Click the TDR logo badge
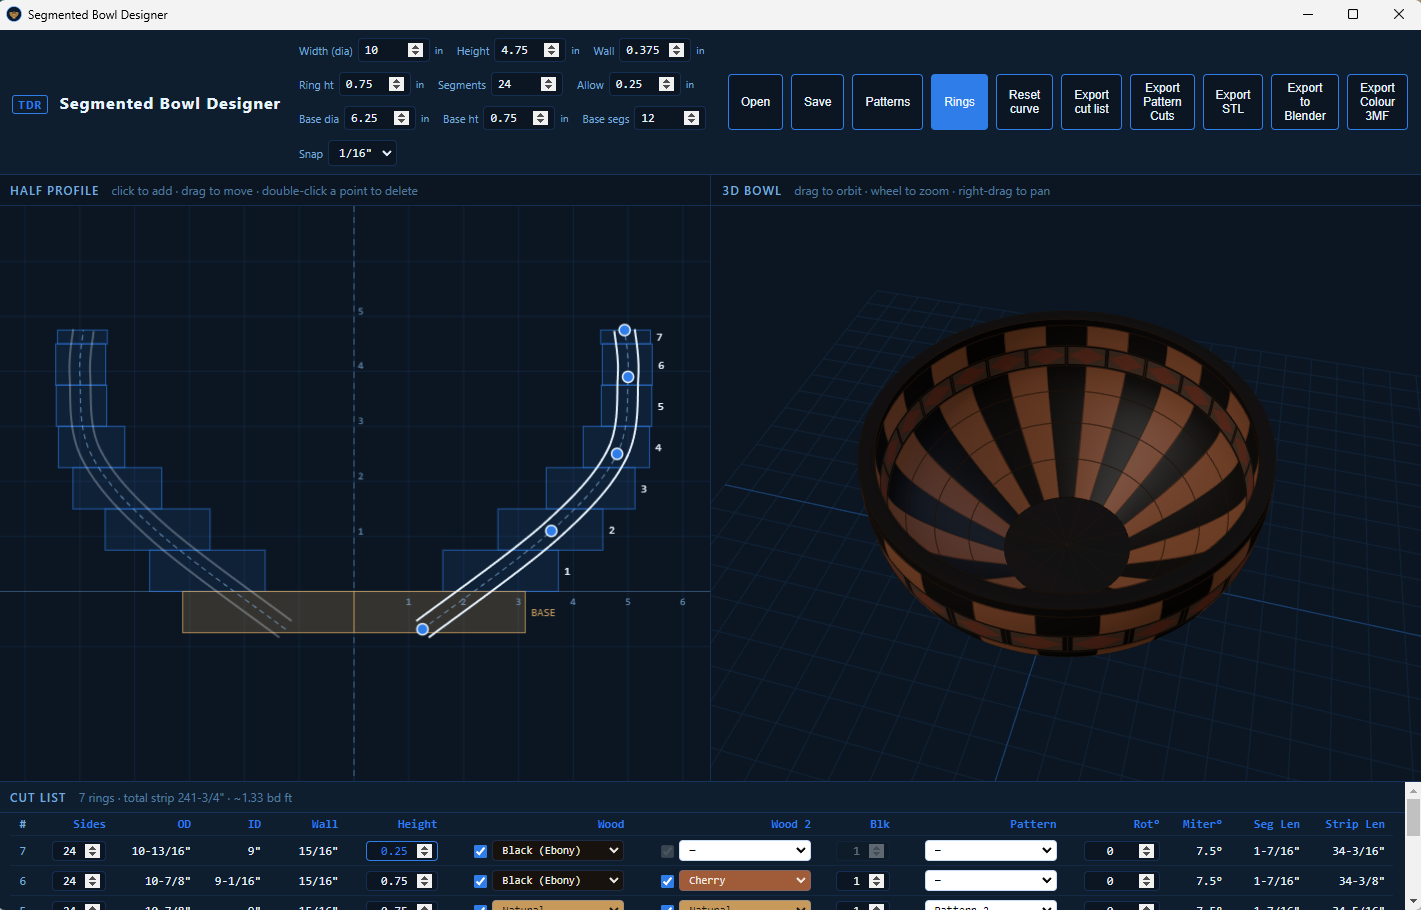Image resolution: width=1421 pixels, height=910 pixels. click(x=30, y=104)
